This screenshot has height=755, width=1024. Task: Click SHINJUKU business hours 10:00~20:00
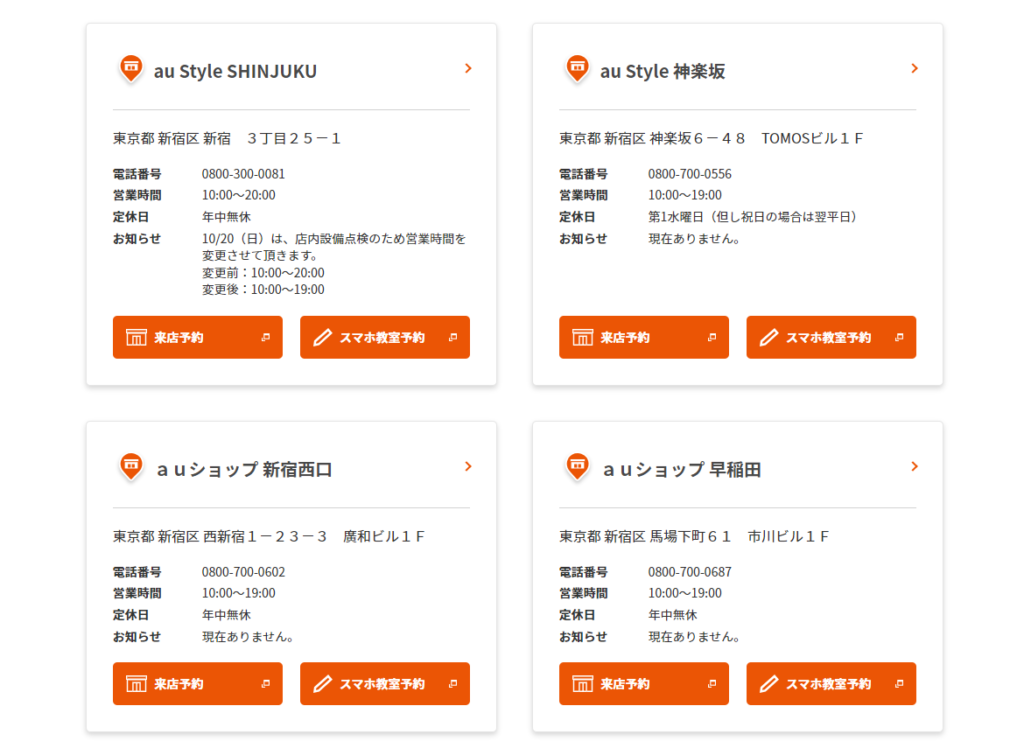[x=238, y=195]
